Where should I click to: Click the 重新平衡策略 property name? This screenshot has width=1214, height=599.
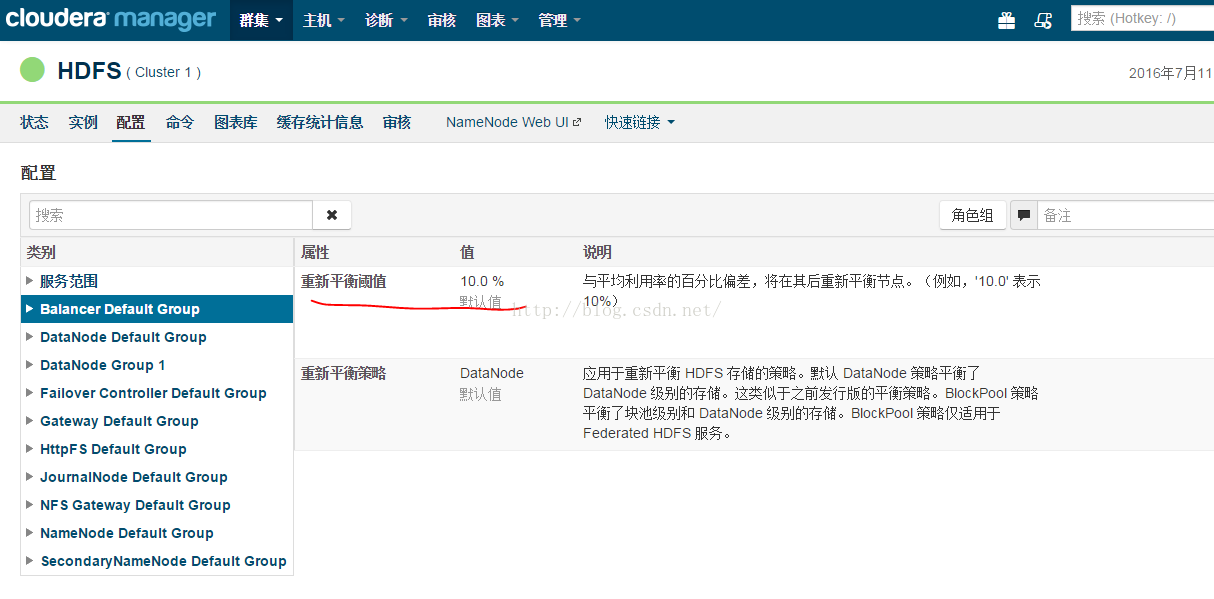[x=343, y=373]
